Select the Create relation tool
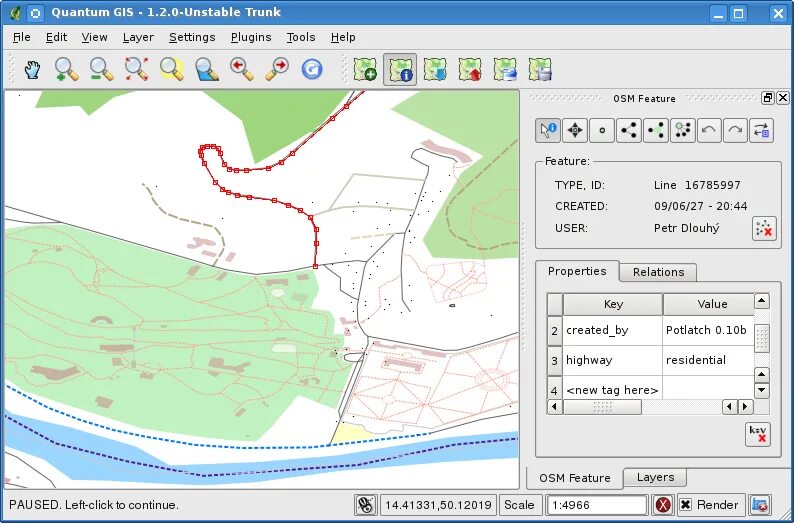The width and height of the screenshot is (794, 523). 683,130
